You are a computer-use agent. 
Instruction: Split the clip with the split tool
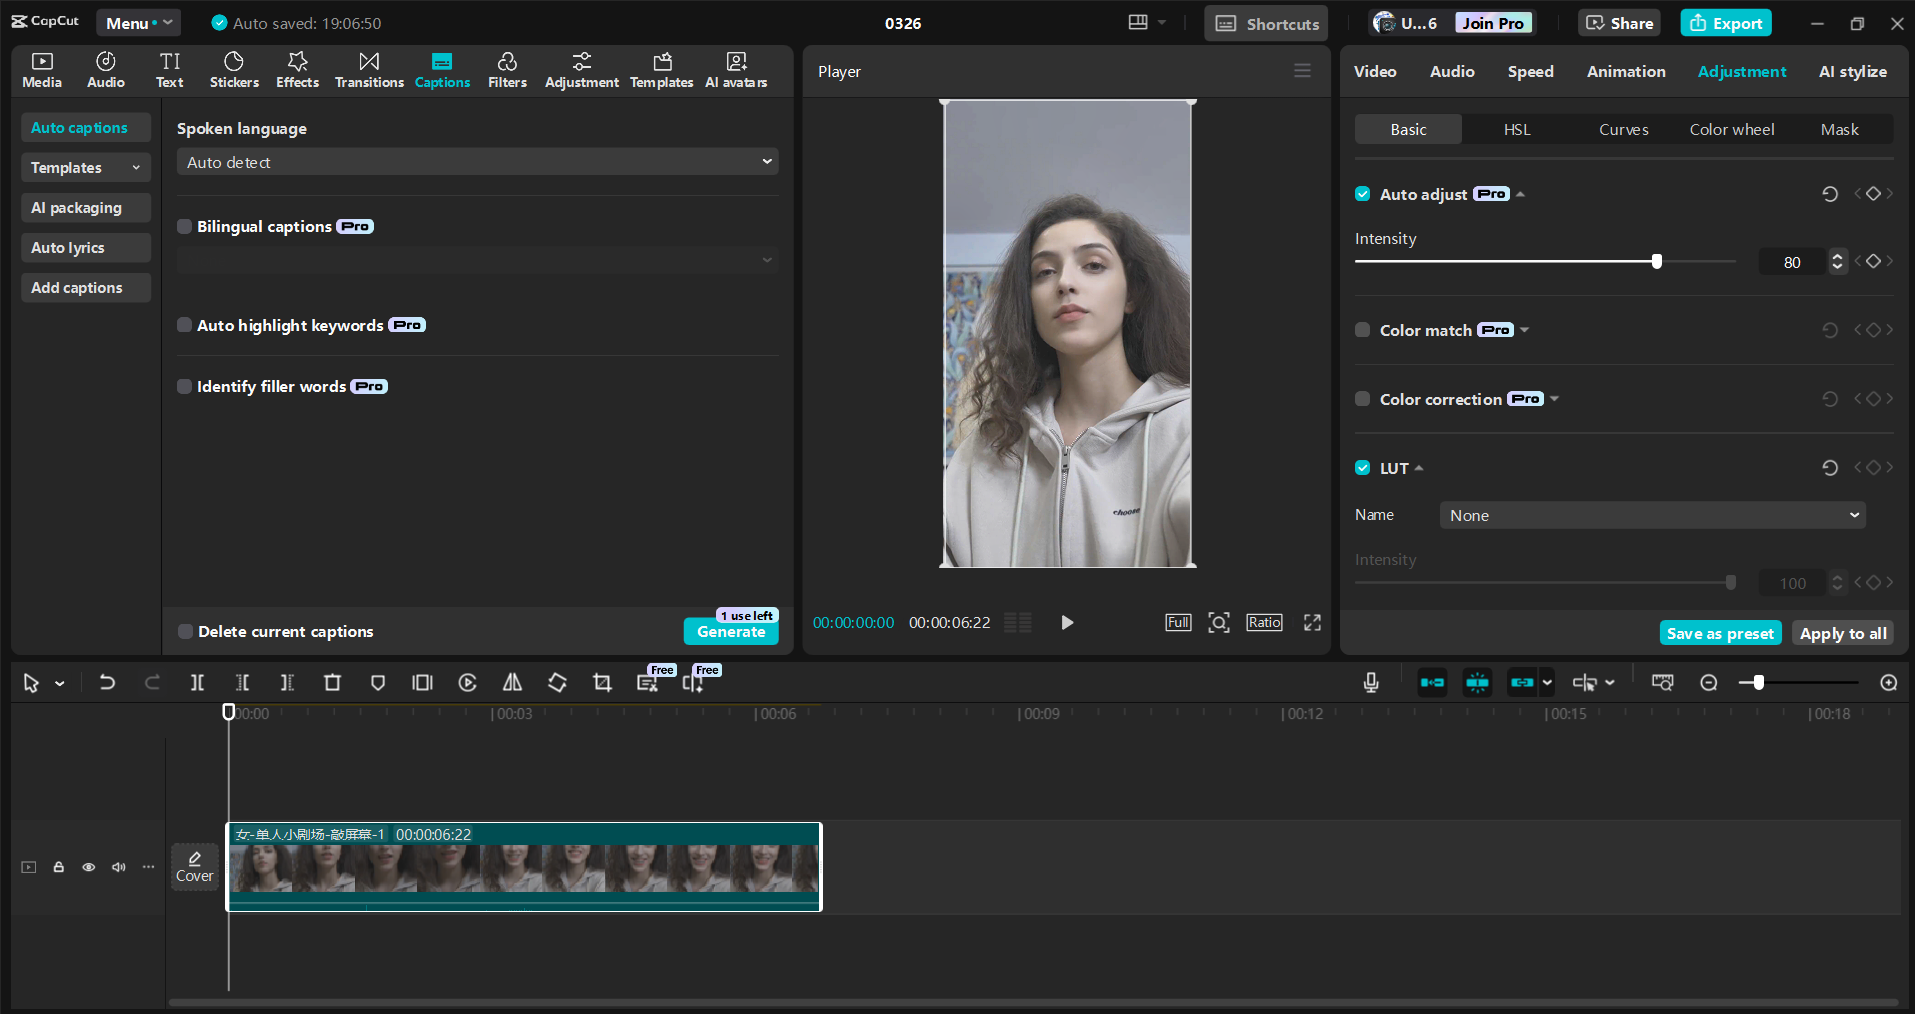196,683
